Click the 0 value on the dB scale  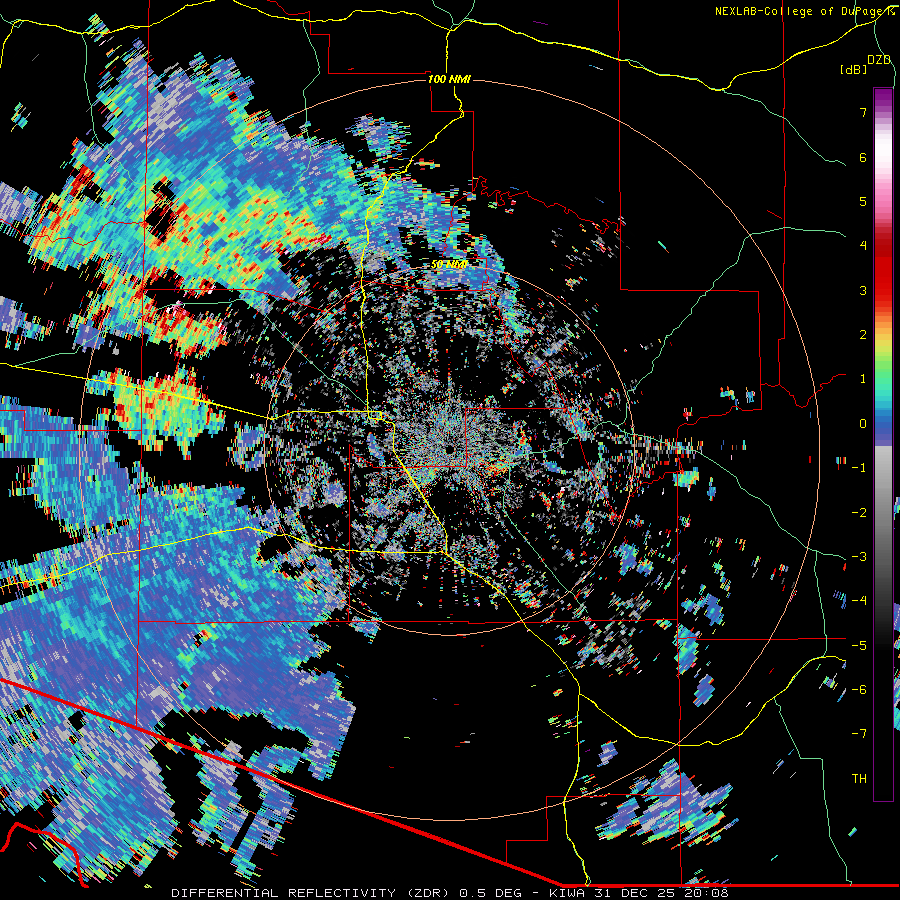click(863, 424)
